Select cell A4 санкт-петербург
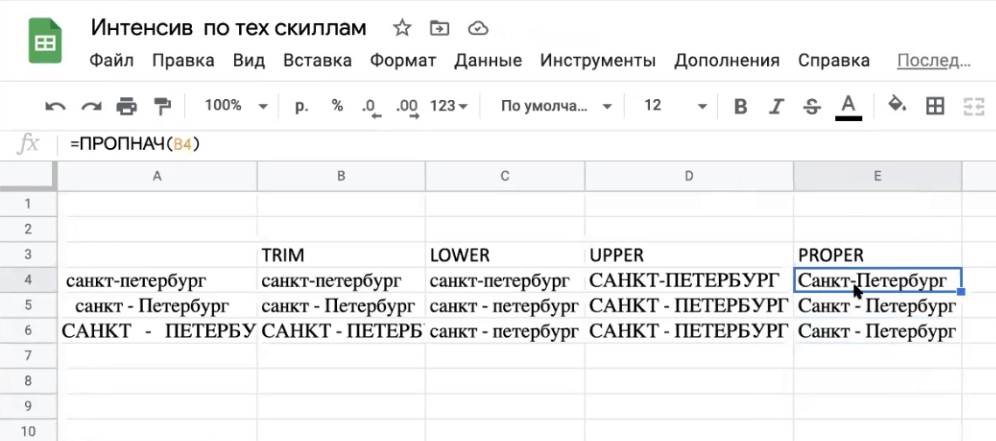This screenshot has width=996, height=441. coord(157,280)
